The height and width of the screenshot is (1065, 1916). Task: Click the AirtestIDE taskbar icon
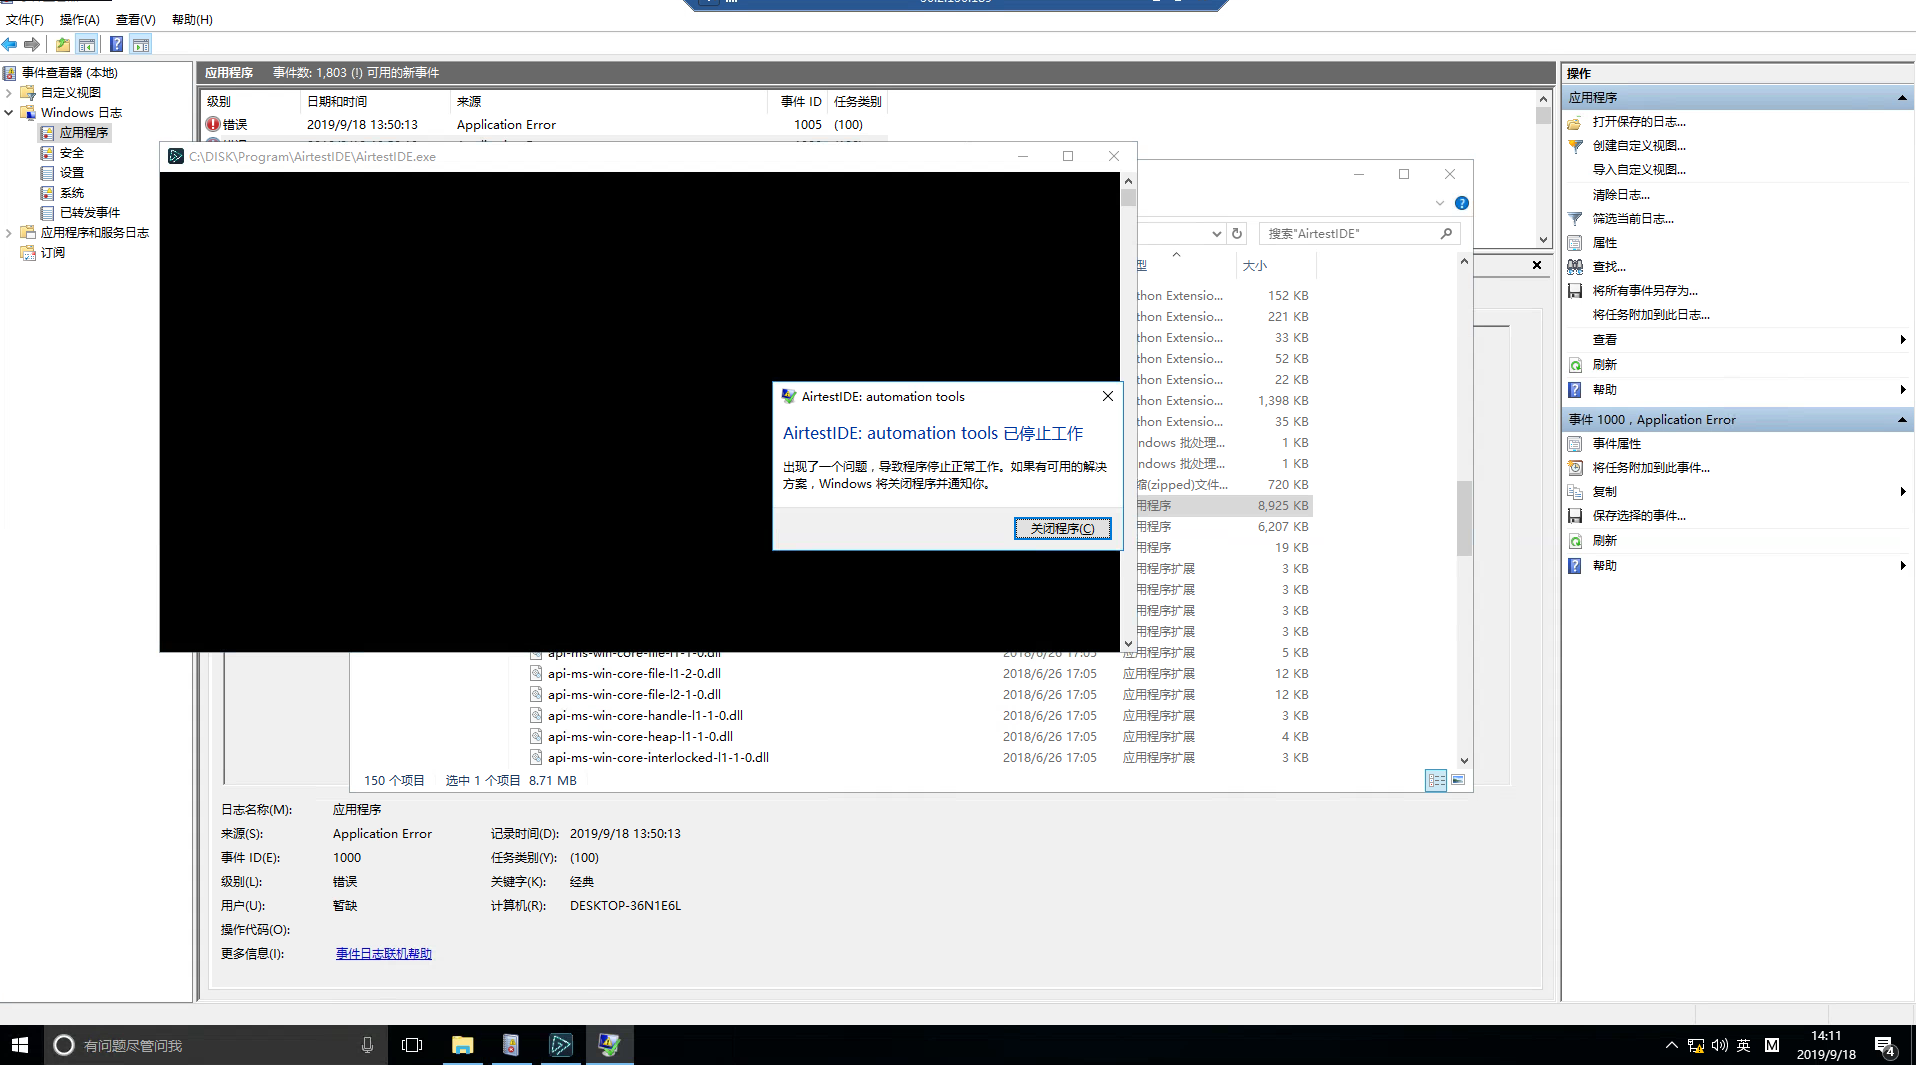[x=560, y=1045]
